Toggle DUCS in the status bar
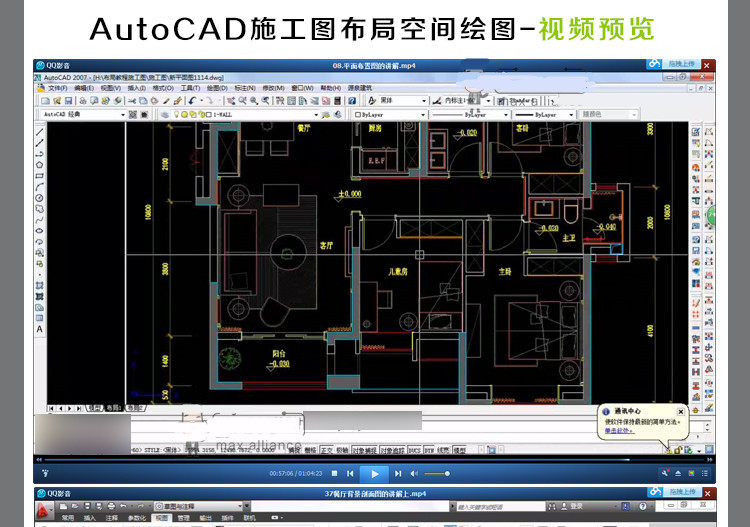This screenshot has width=750, height=527. 414,450
